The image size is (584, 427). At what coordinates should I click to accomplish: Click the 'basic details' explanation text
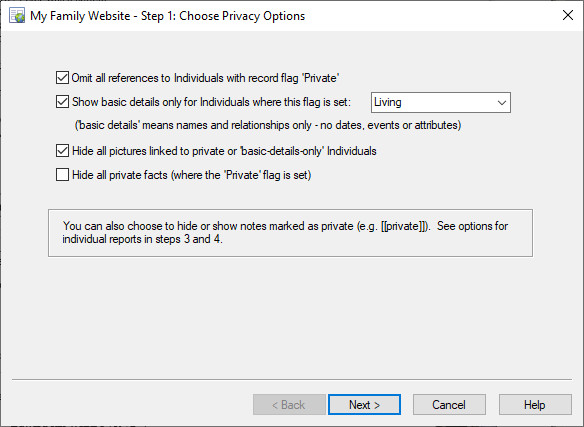268,125
